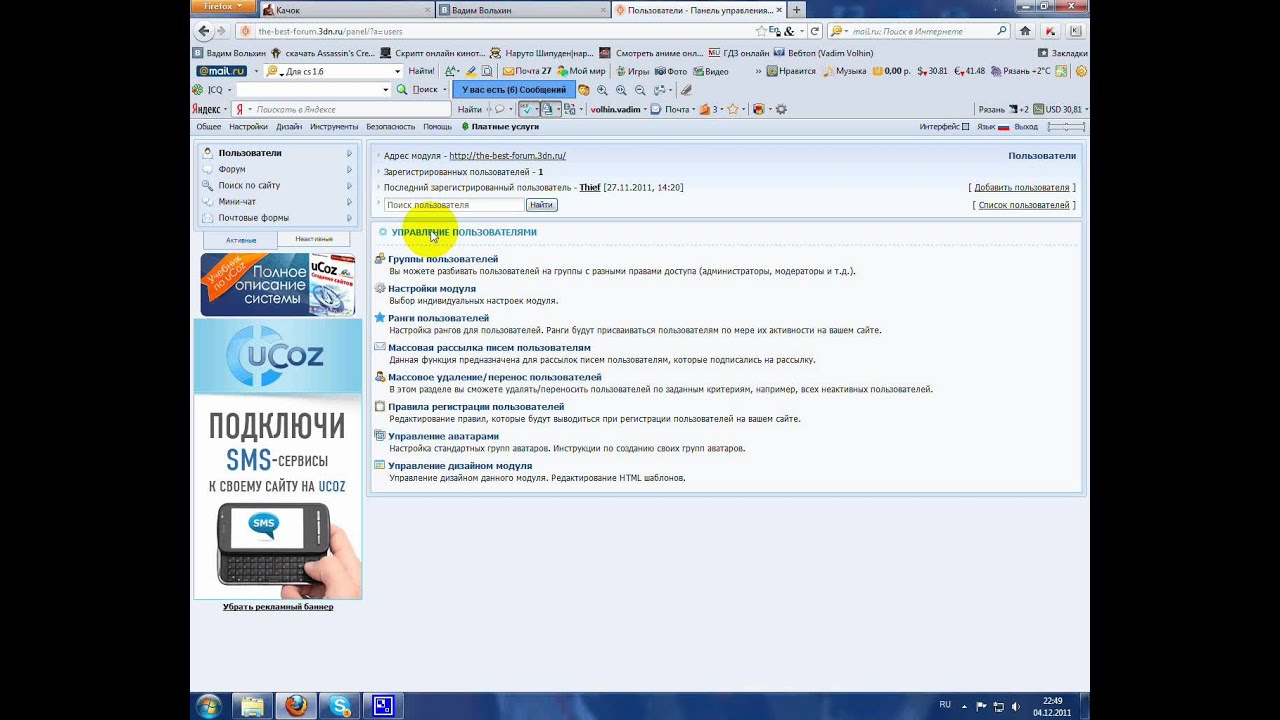Expand the Пользователи sidebar arrow
The width and height of the screenshot is (1280, 720).
(x=349, y=153)
